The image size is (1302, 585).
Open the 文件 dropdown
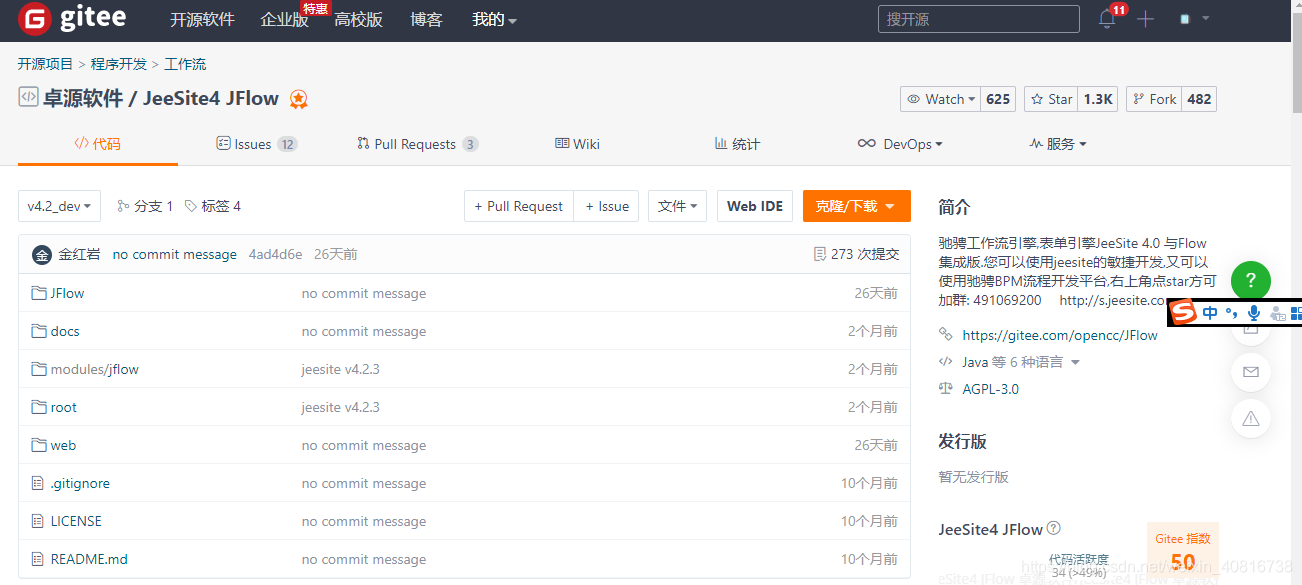point(678,206)
